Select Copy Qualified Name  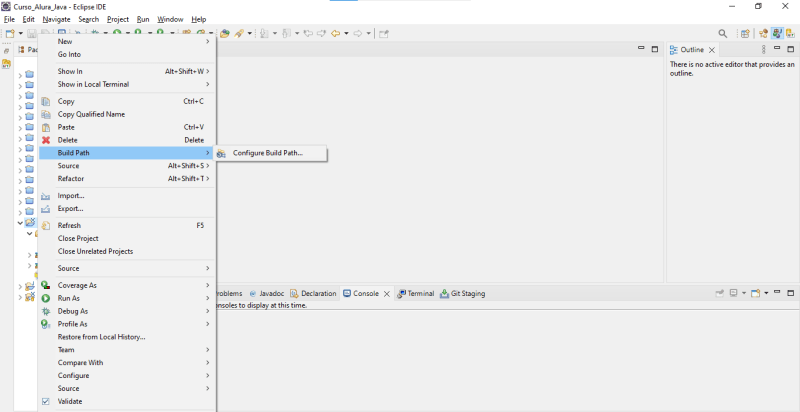pyautogui.click(x=128, y=114)
